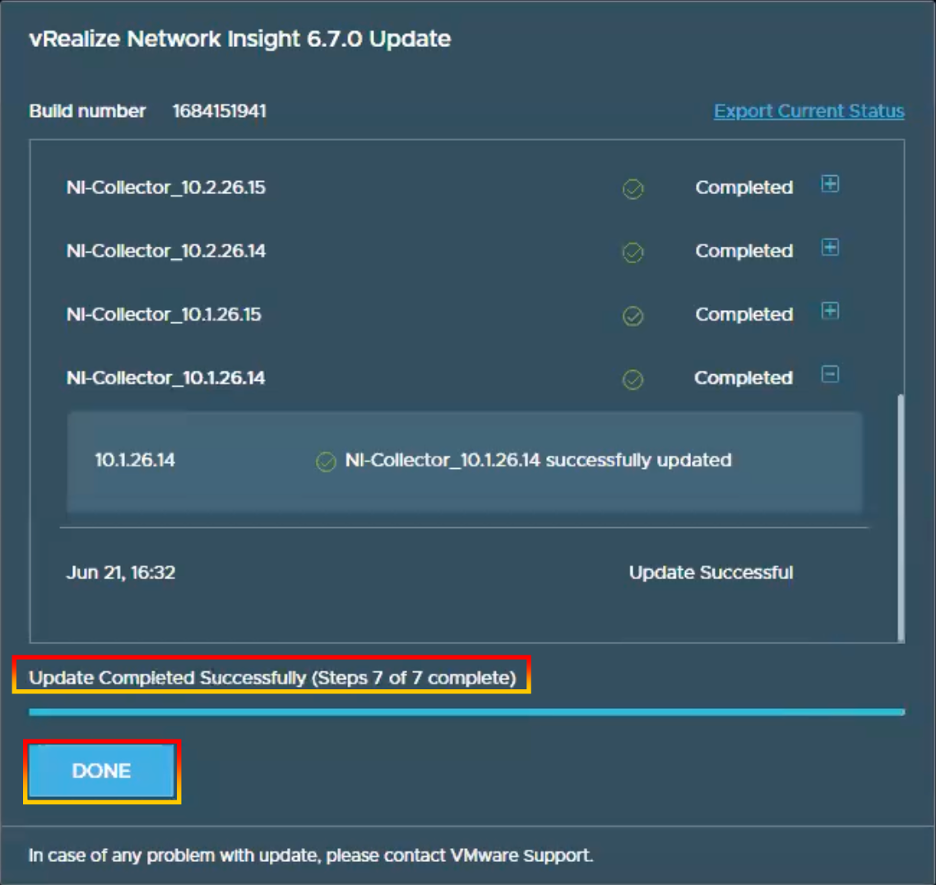This screenshot has height=886, width=936.
Task: Click the 'Update Successful' text
Action: [x=711, y=573]
